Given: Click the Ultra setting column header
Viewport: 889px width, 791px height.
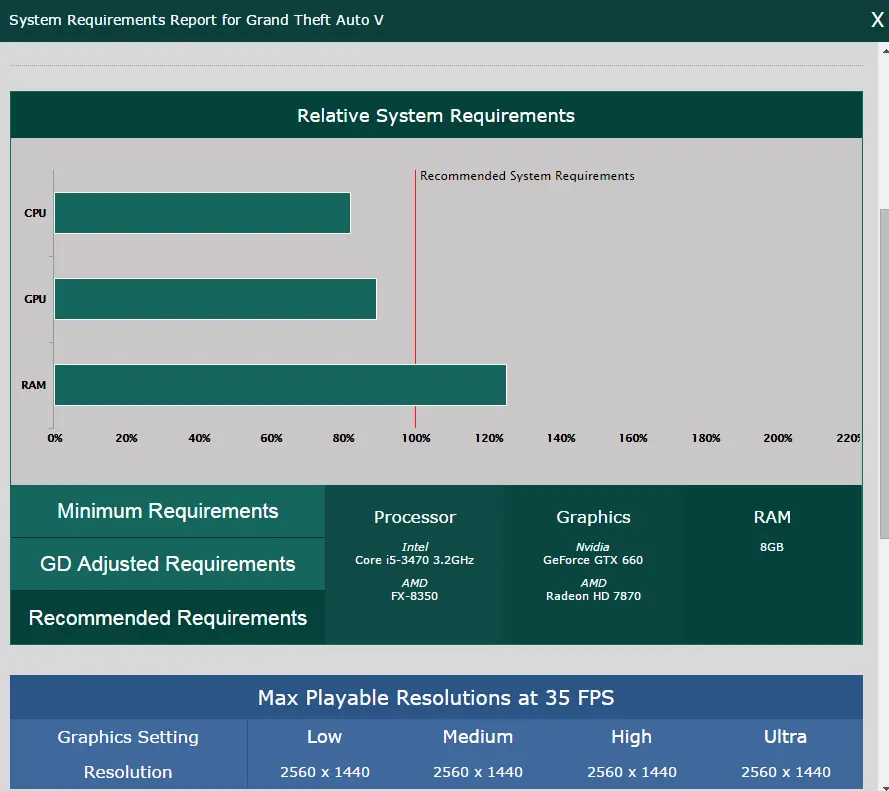Looking at the screenshot, I should (x=785, y=737).
